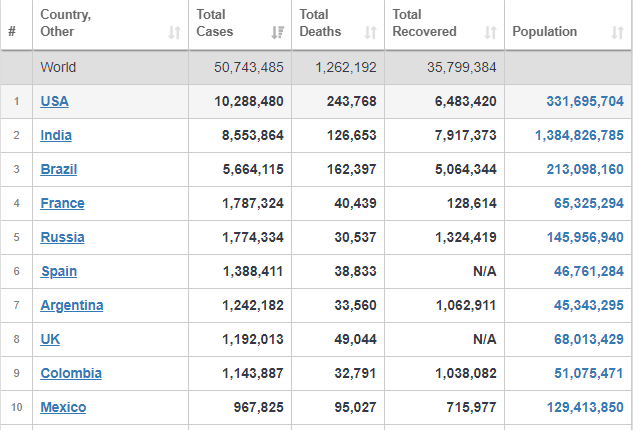This screenshot has width=634, height=430.
Task: Select Spain total cases 1,388,411
Action: pos(253,271)
